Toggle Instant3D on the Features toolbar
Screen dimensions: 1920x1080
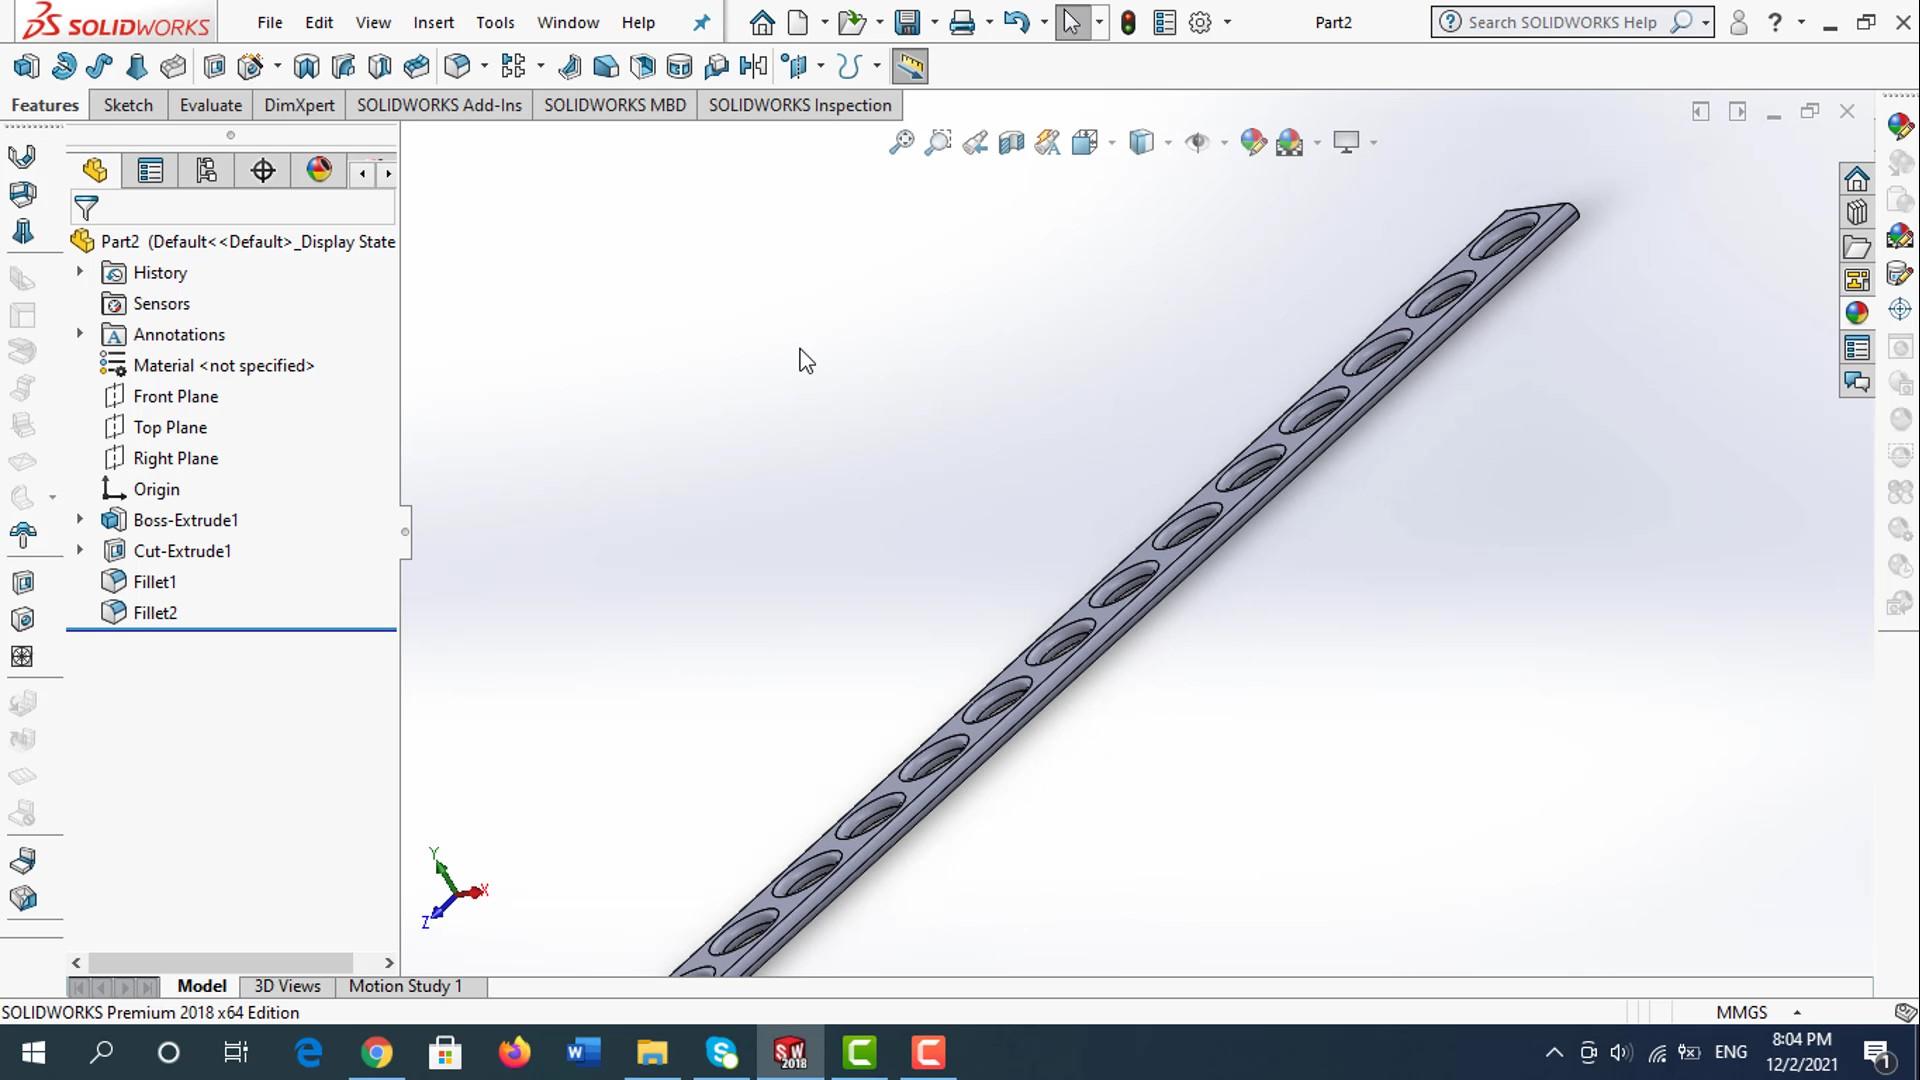[x=911, y=66]
